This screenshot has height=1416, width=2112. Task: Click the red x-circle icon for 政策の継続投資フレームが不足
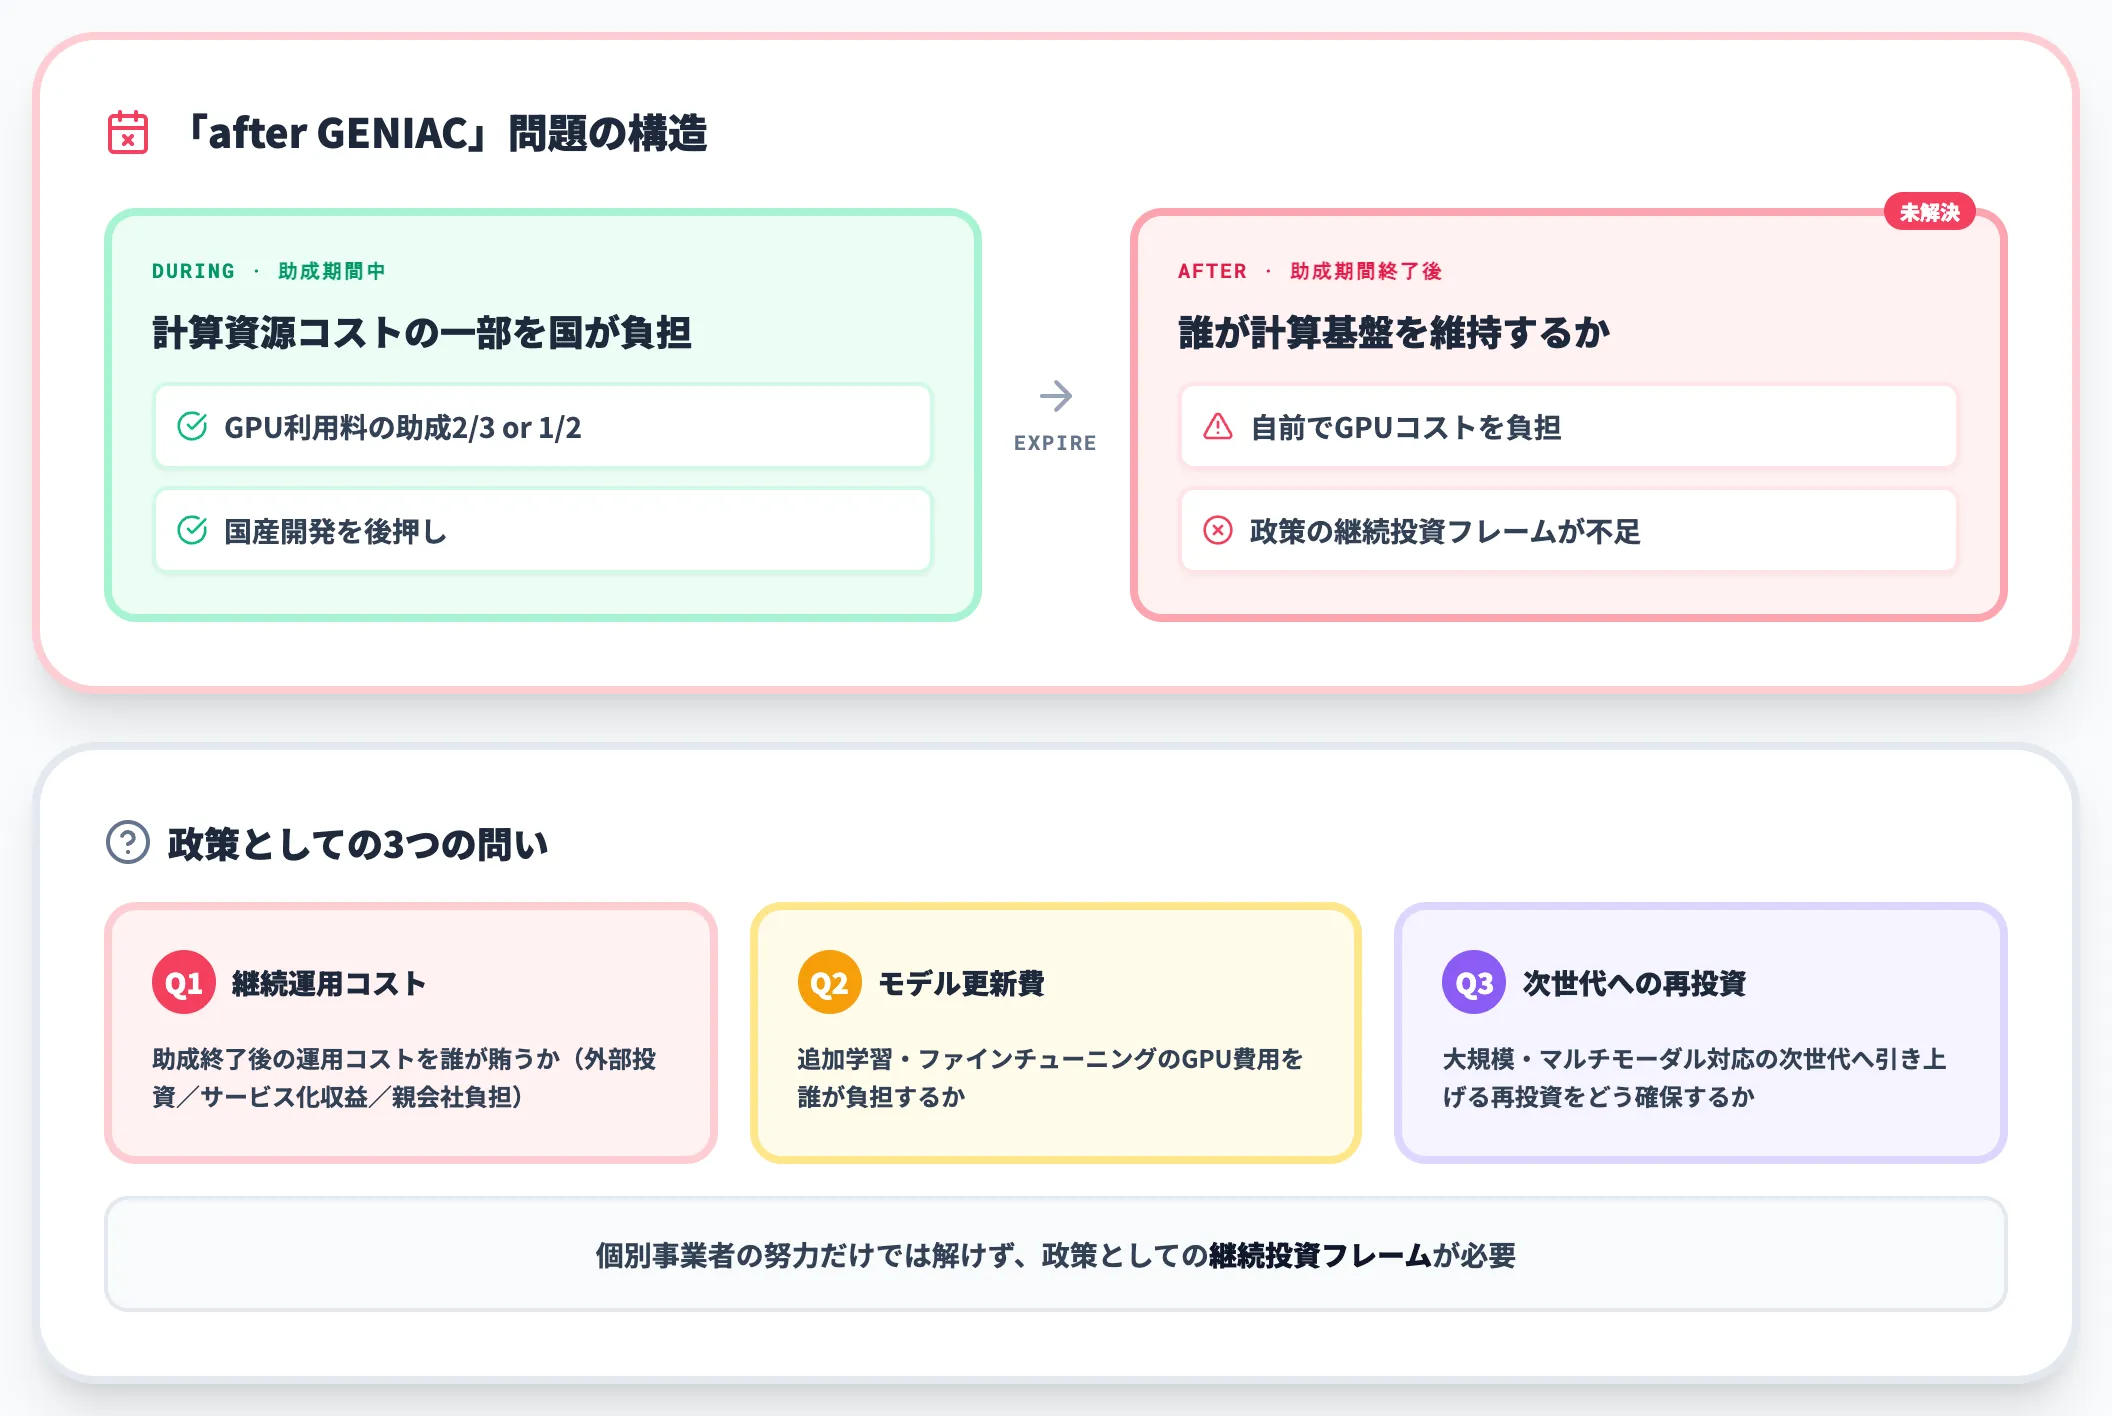coord(1218,530)
